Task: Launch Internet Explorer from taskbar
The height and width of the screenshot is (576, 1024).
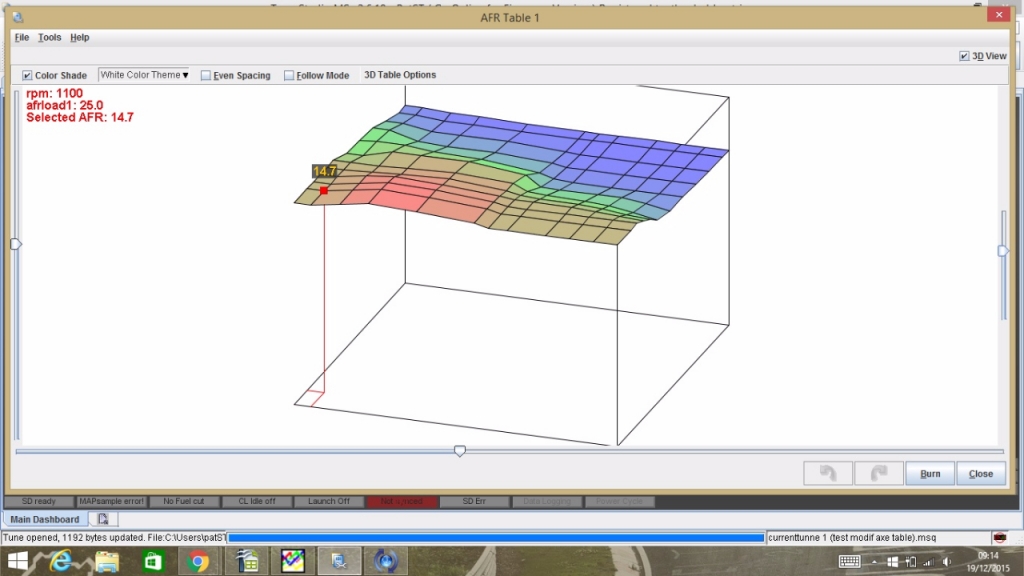Action: click(61, 561)
